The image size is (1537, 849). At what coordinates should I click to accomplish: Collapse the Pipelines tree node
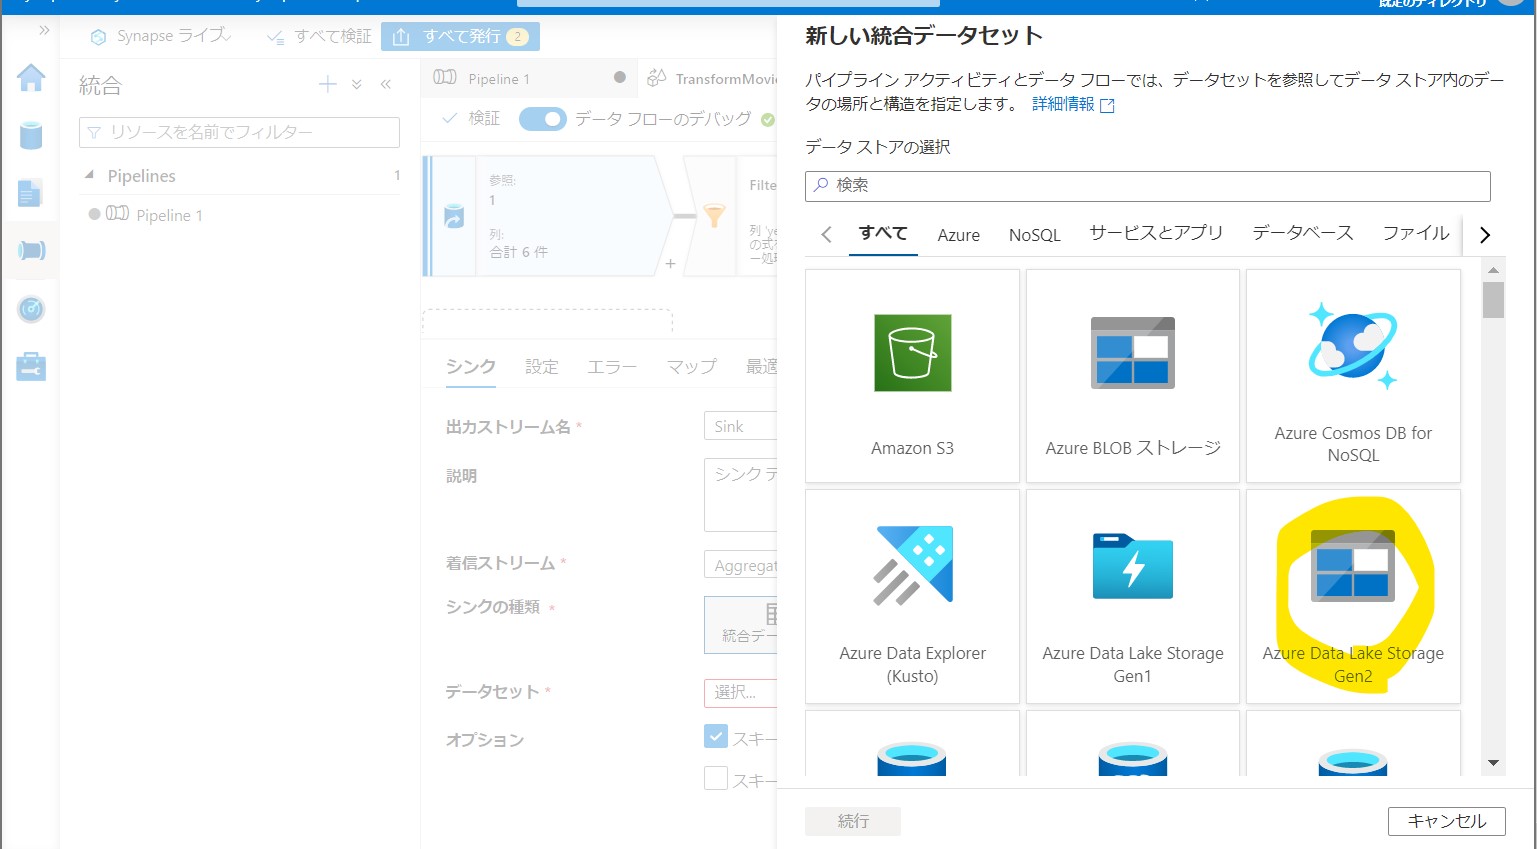point(89,175)
